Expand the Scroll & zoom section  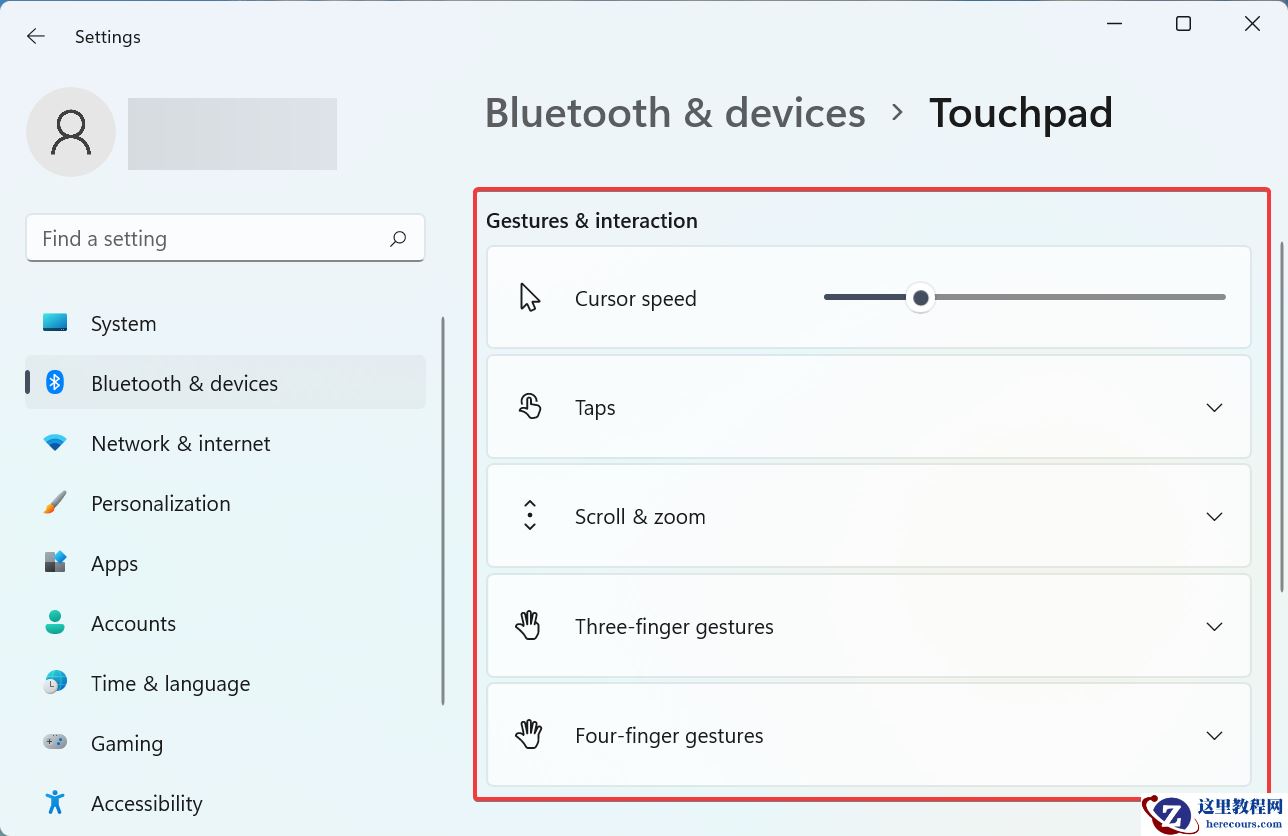(1214, 517)
